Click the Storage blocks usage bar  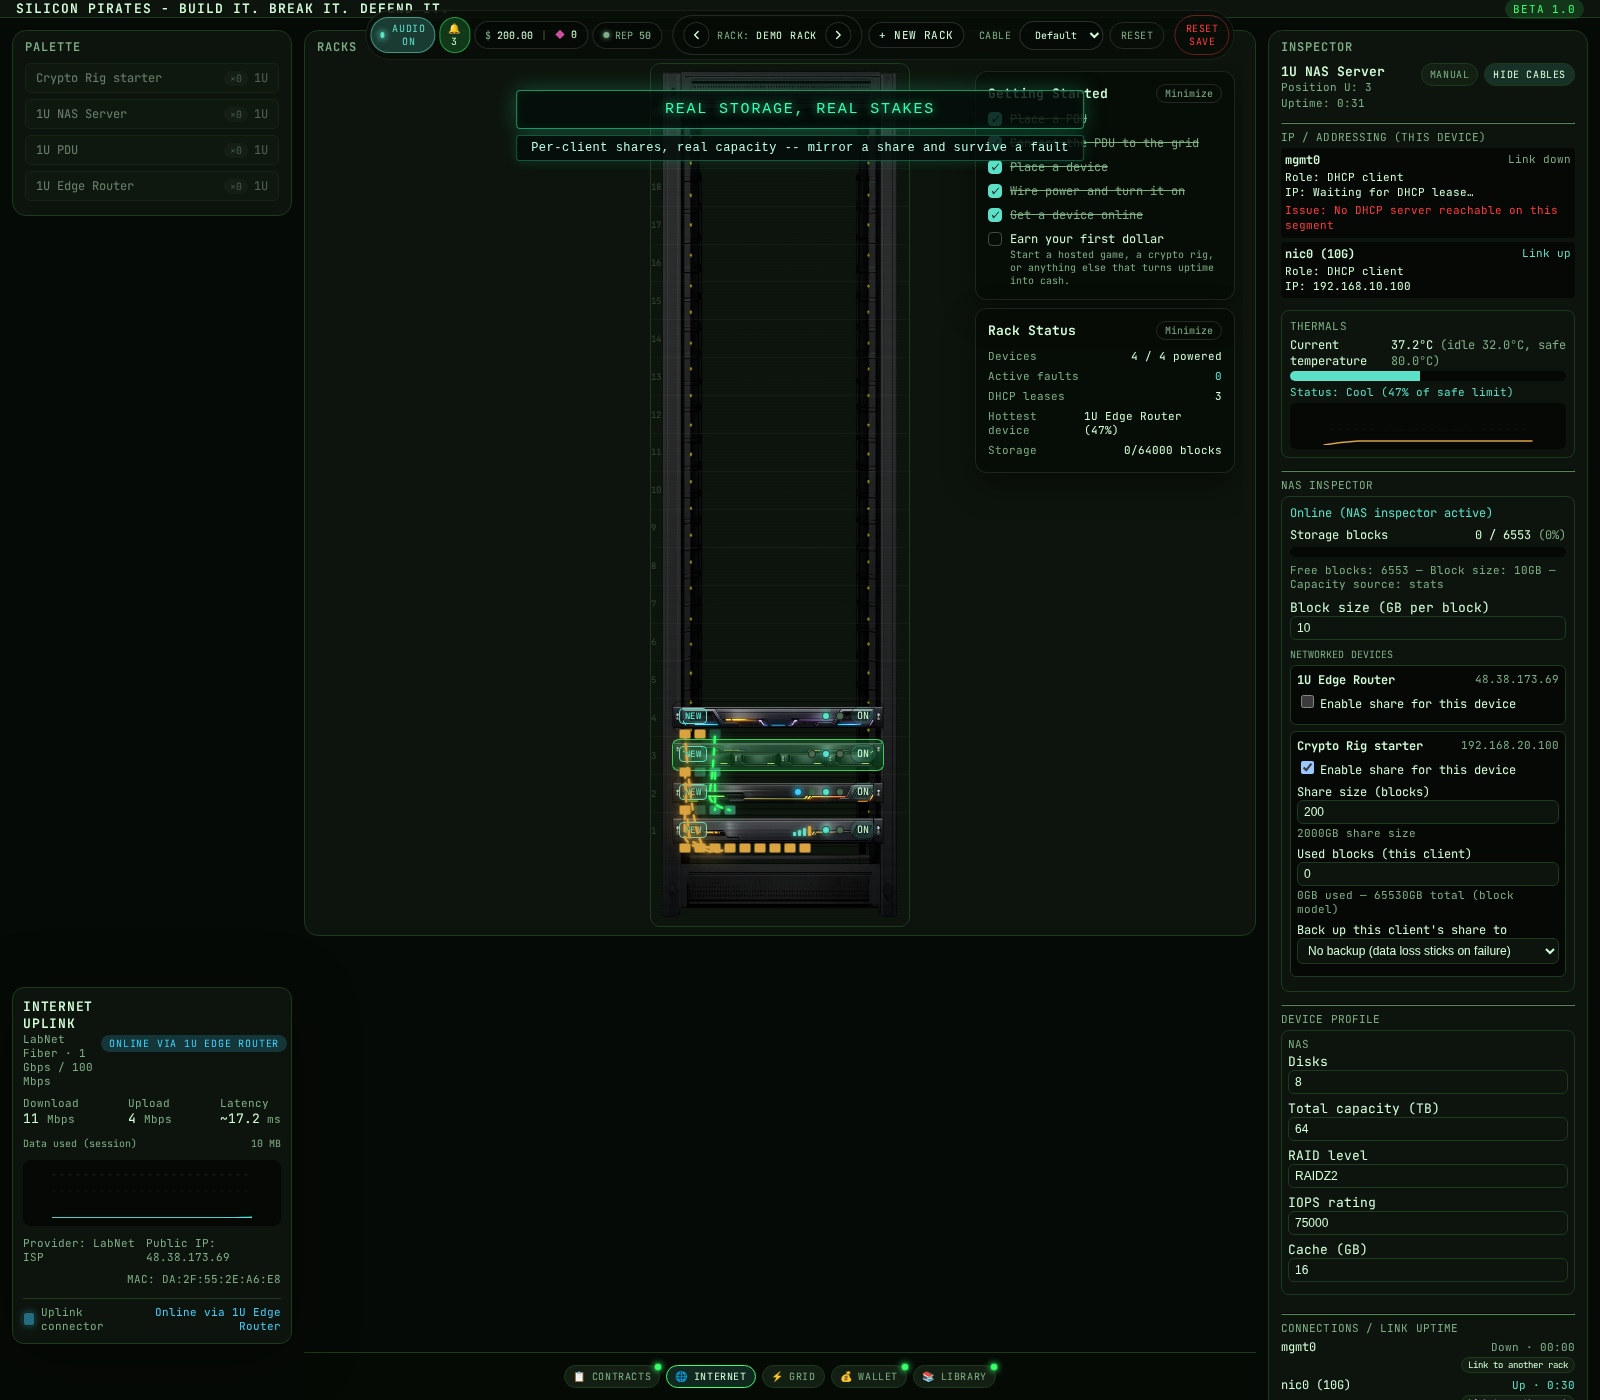tap(1428, 552)
